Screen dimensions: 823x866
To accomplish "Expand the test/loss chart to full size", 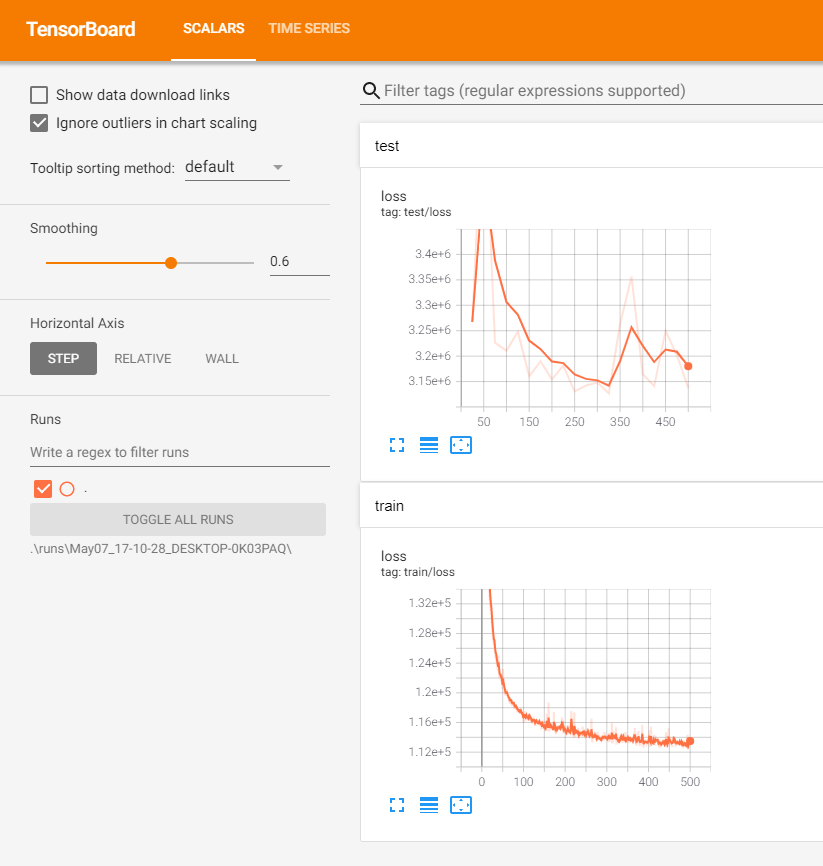I will [x=397, y=445].
